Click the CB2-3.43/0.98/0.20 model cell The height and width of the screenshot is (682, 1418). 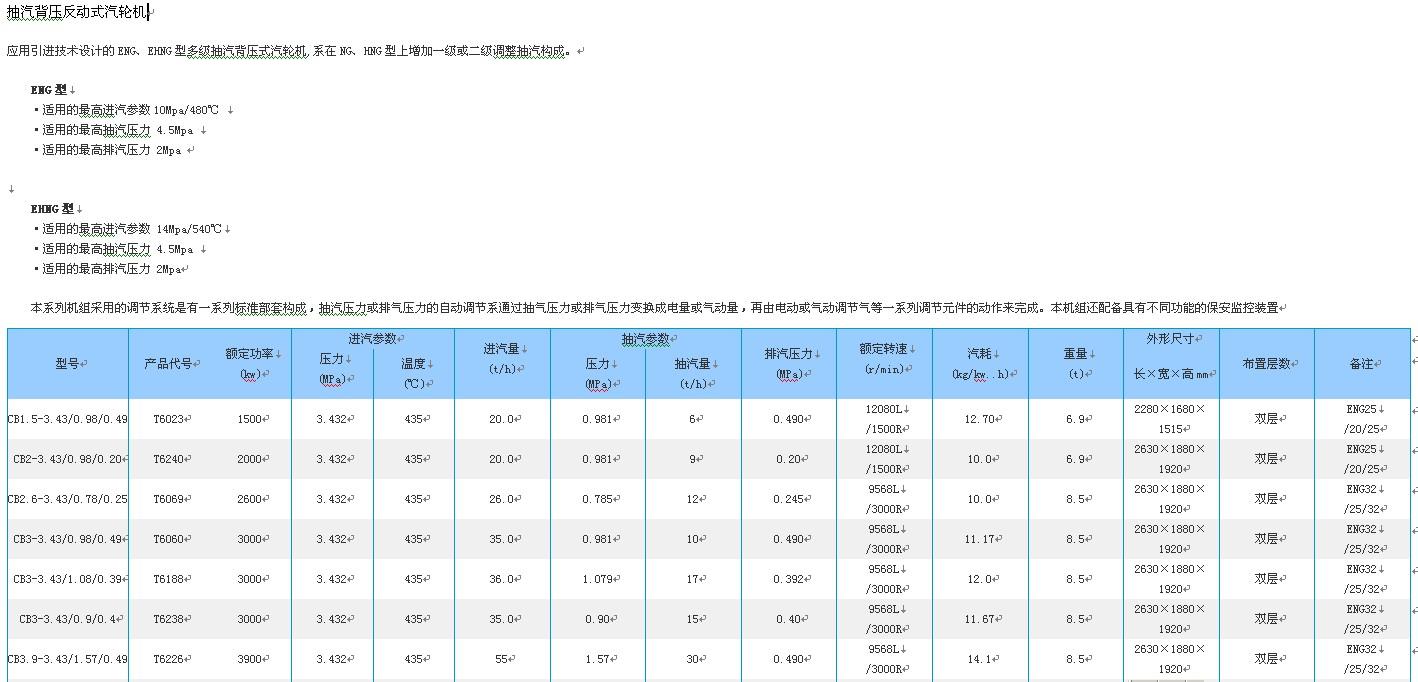[67, 459]
